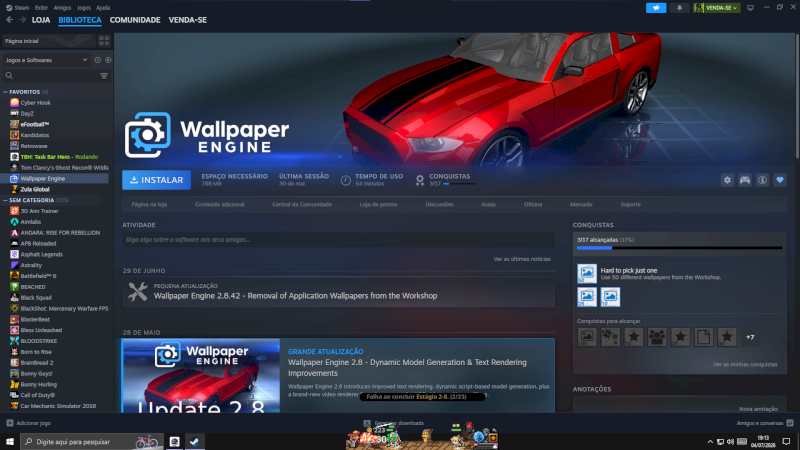Open the library filter options icon
The width and height of the screenshot is (800, 450).
coord(104,76)
